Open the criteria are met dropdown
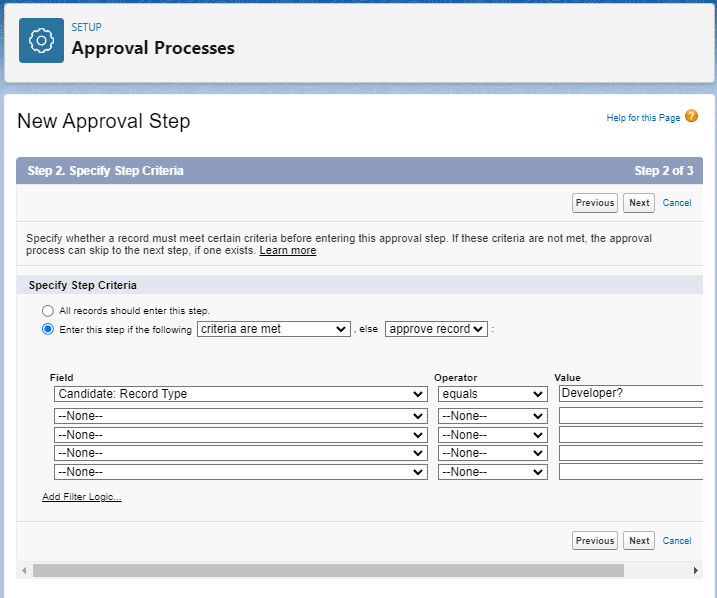The image size is (717, 598). pyautogui.click(x=273, y=329)
